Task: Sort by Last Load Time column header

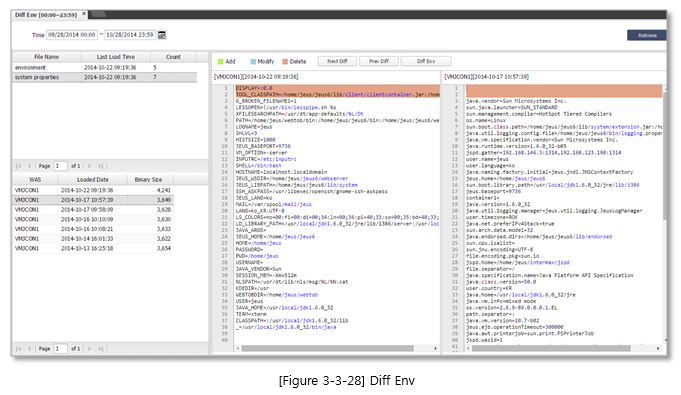Action: point(116,57)
